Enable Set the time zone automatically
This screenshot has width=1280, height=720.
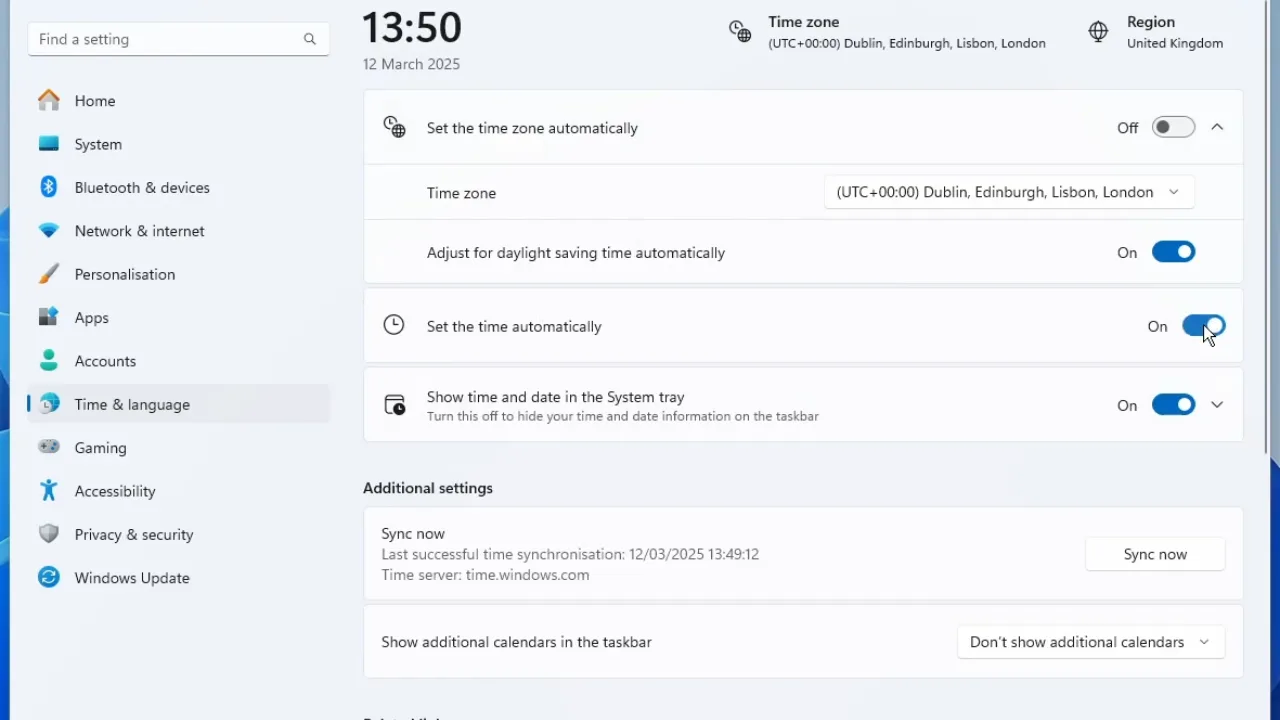1173,127
